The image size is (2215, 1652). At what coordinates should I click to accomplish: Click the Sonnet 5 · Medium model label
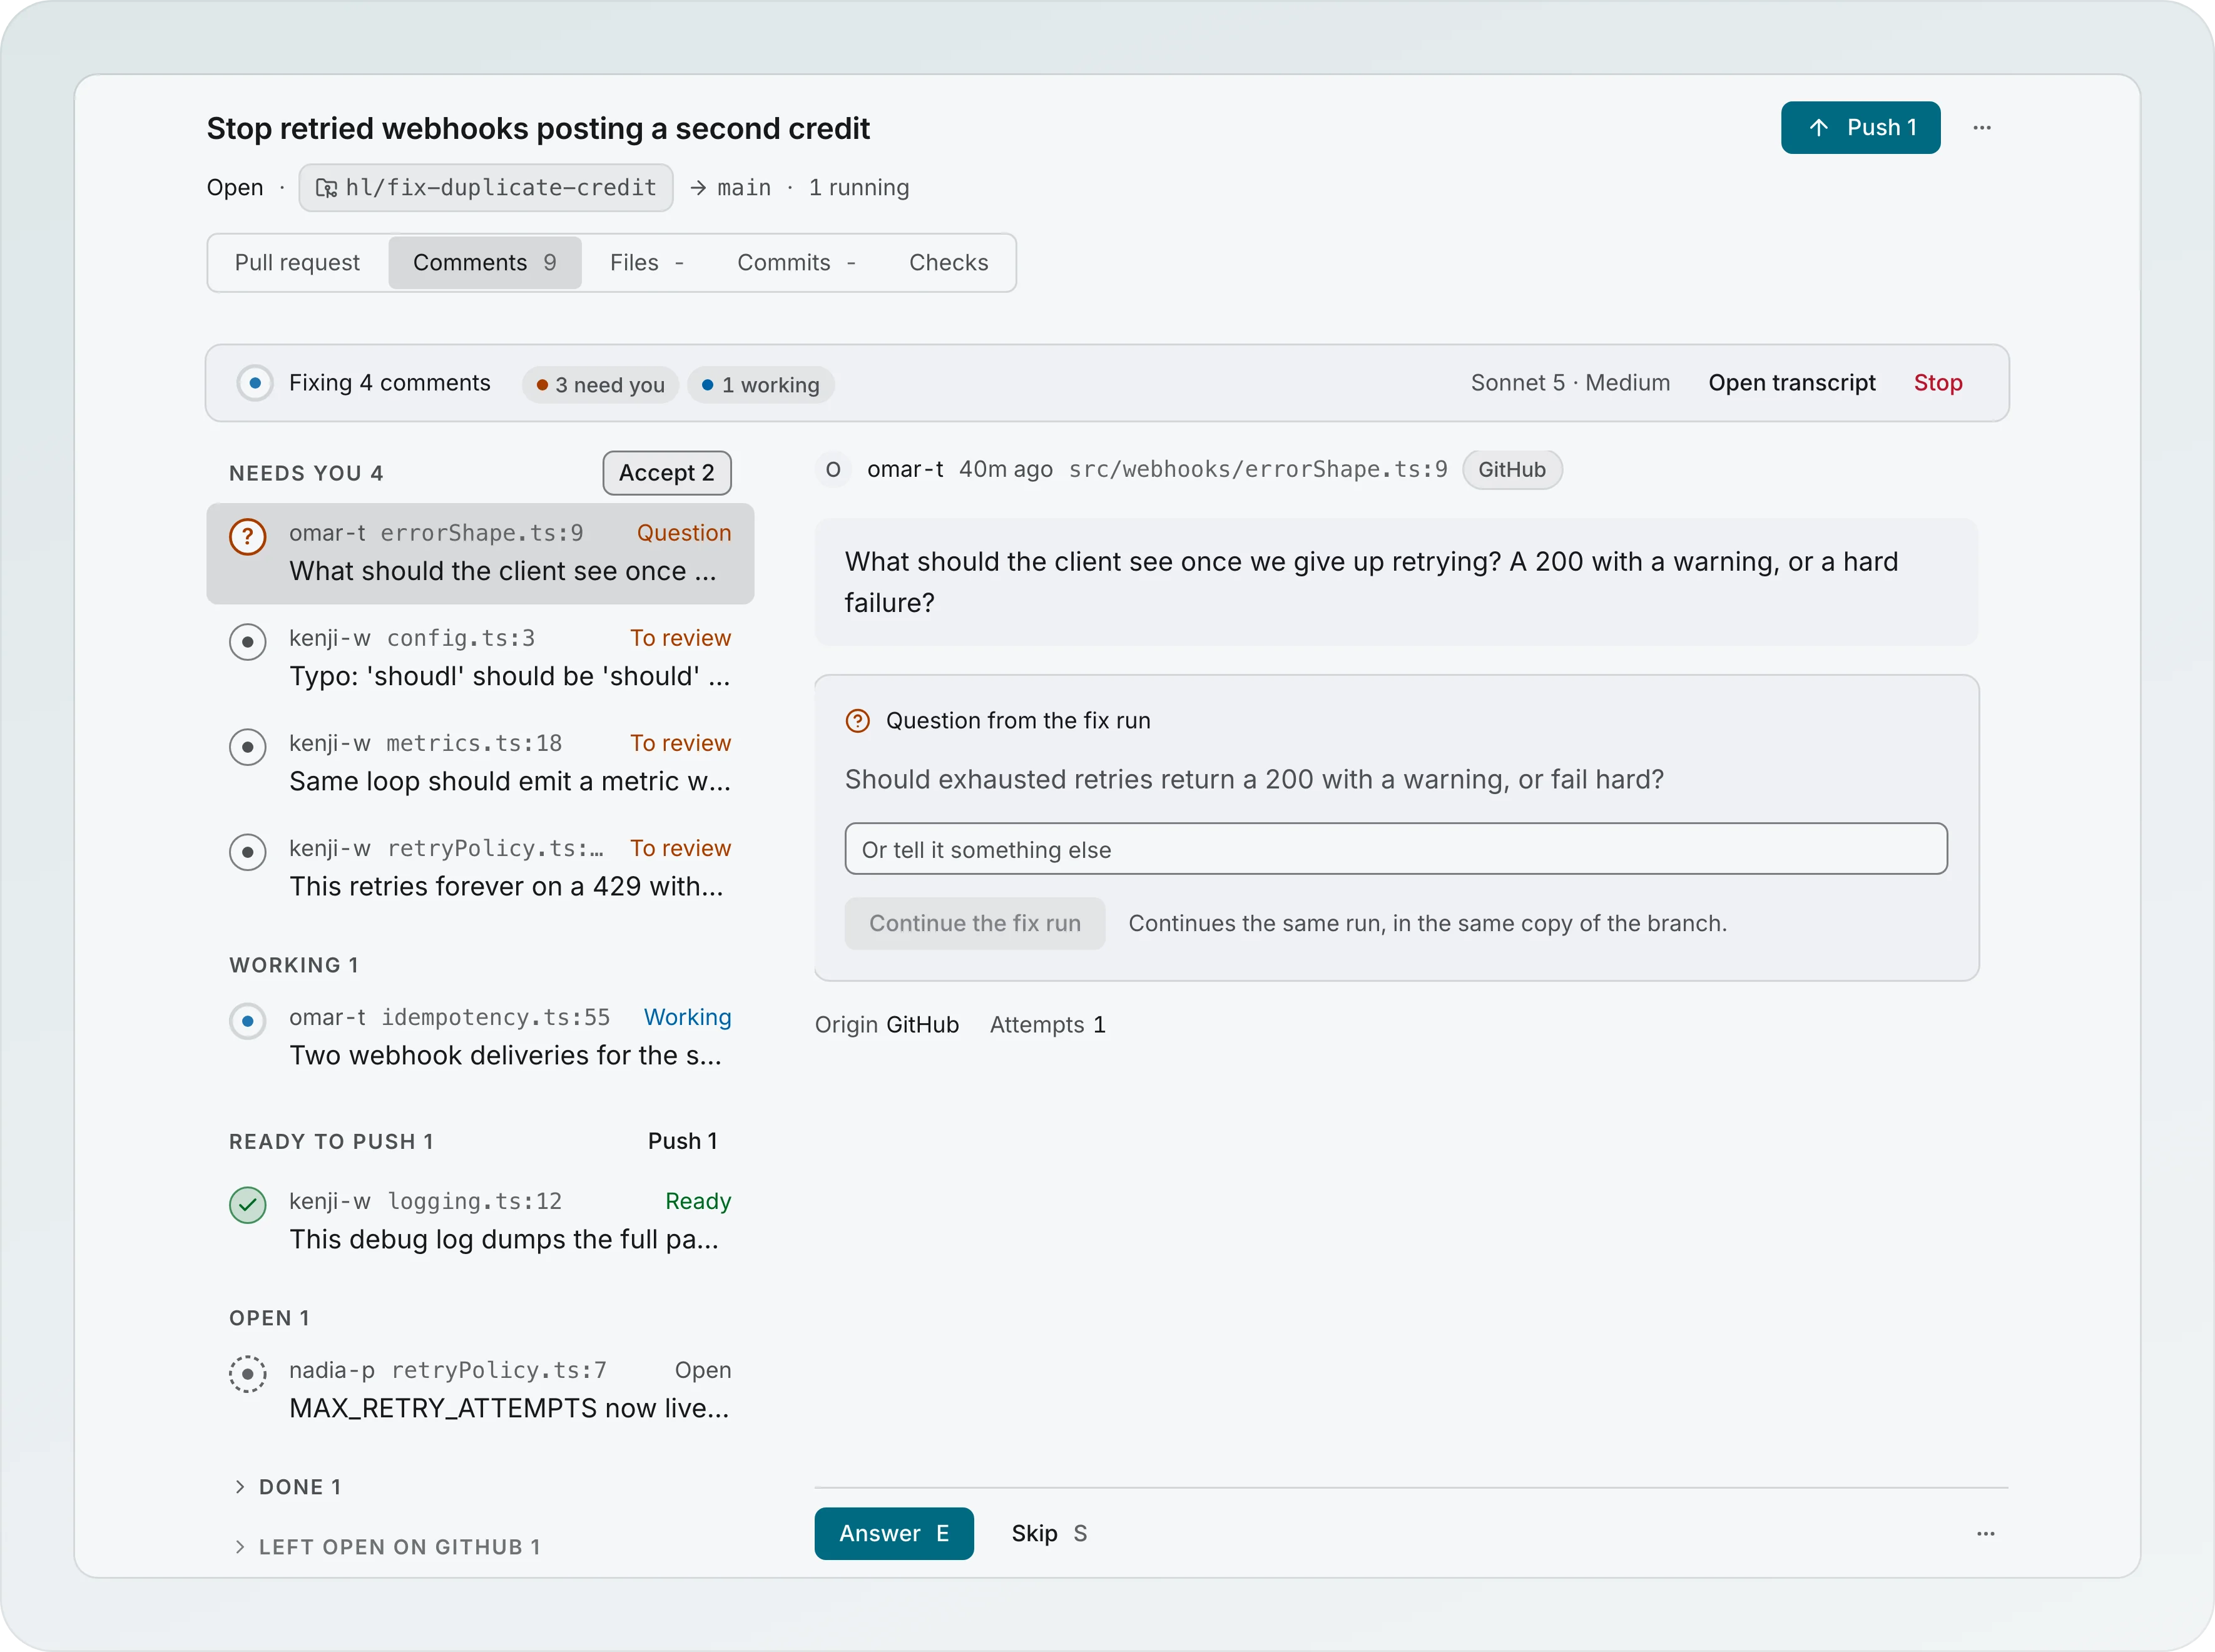pos(1570,383)
